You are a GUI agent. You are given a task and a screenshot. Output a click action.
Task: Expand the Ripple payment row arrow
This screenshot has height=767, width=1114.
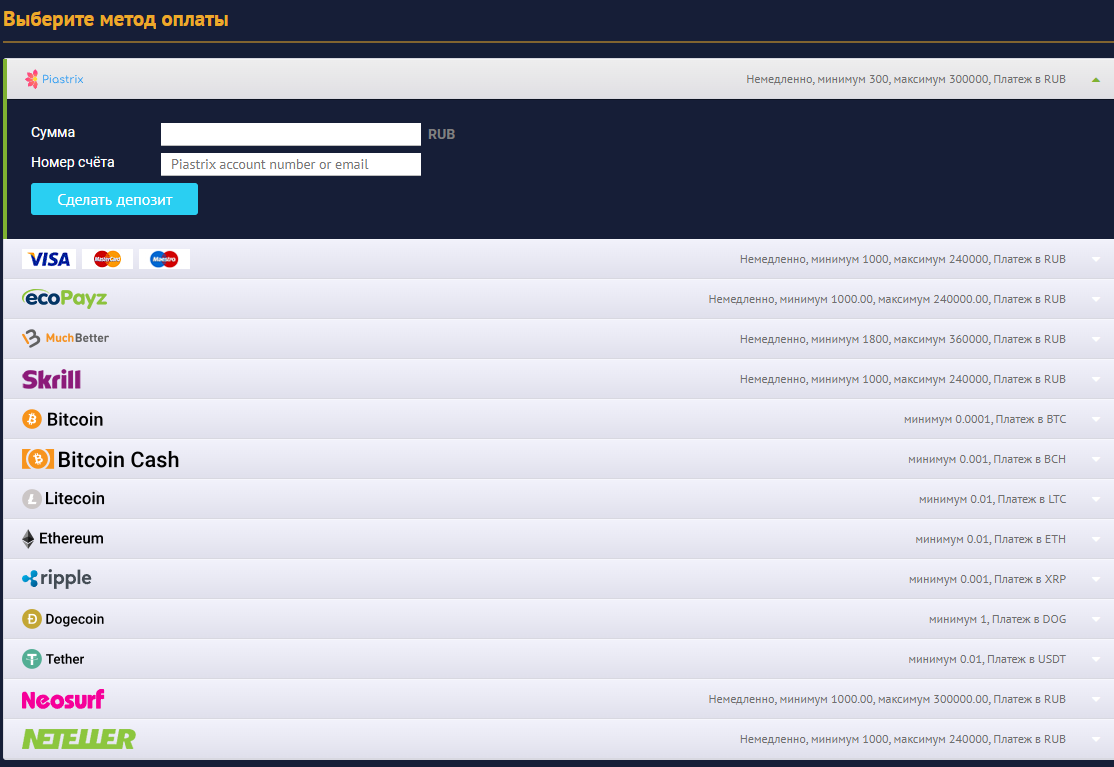(x=1096, y=579)
